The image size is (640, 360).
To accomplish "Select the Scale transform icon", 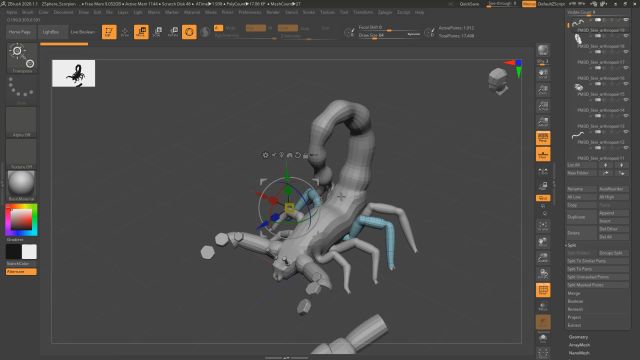I will [158, 32].
